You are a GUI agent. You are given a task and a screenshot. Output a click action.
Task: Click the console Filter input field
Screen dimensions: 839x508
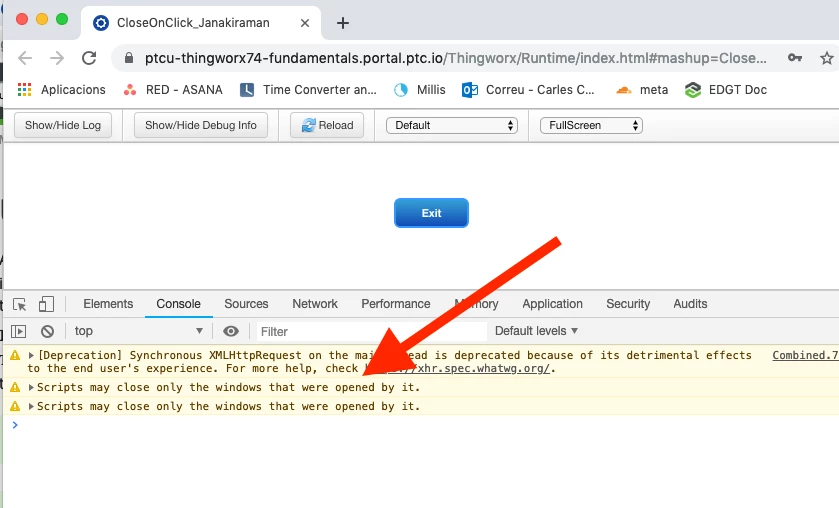(371, 331)
